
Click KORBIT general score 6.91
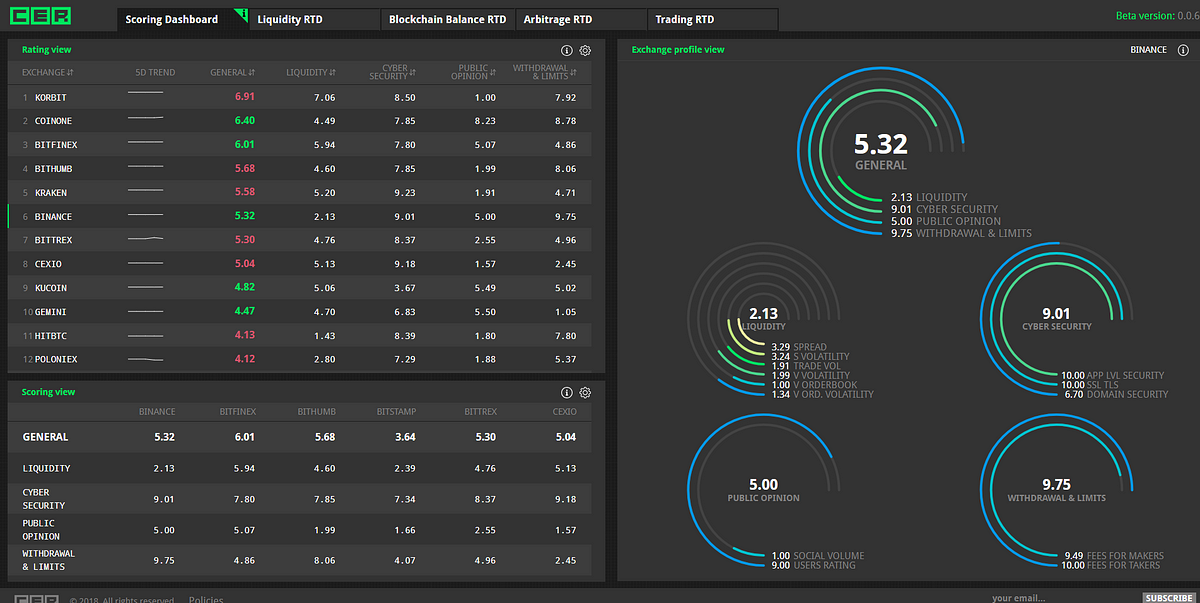[245, 97]
